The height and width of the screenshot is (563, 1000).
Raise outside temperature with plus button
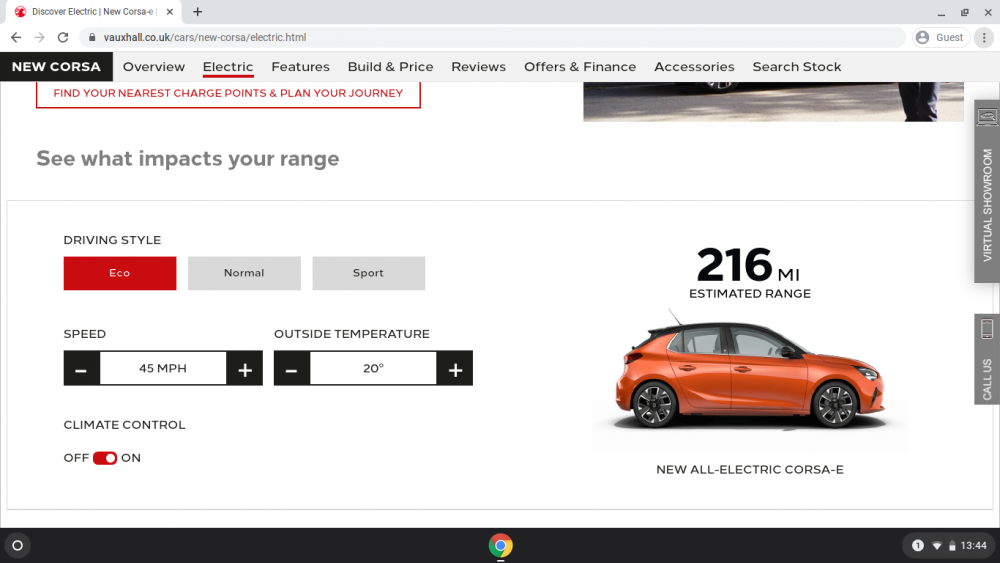pos(455,368)
